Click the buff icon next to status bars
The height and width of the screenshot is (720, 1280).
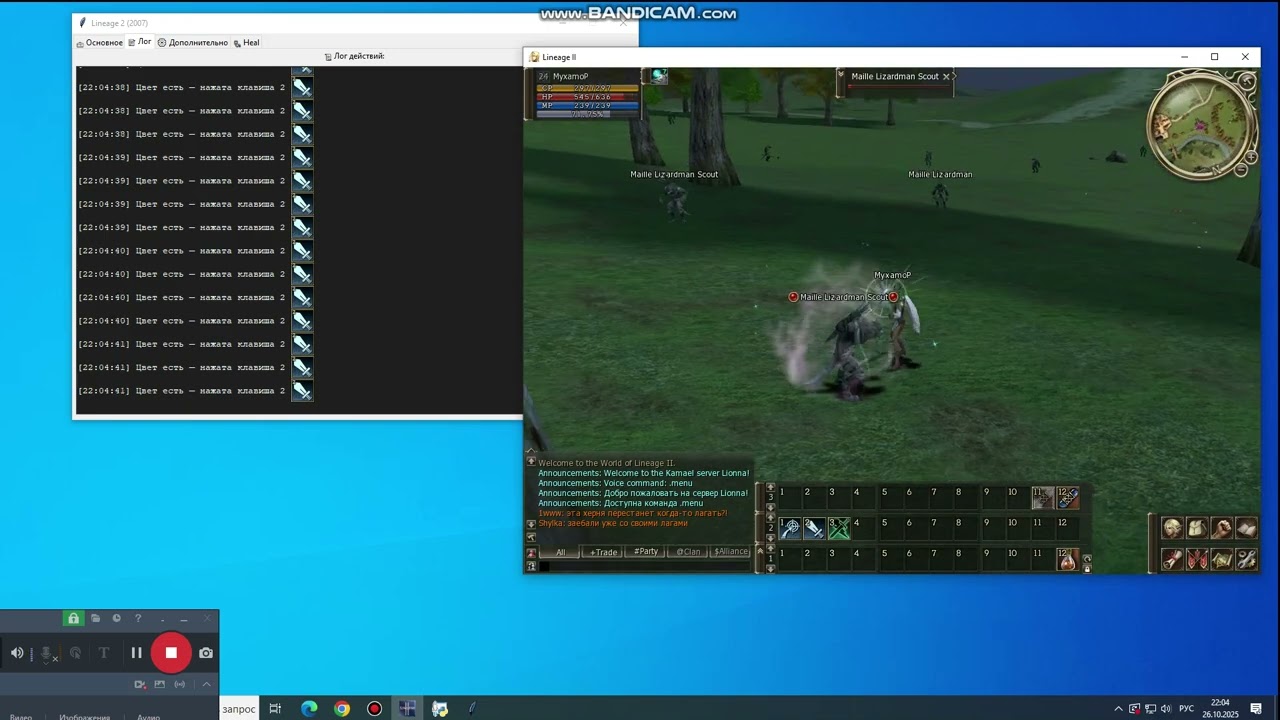pyautogui.click(x=659, y=75)
